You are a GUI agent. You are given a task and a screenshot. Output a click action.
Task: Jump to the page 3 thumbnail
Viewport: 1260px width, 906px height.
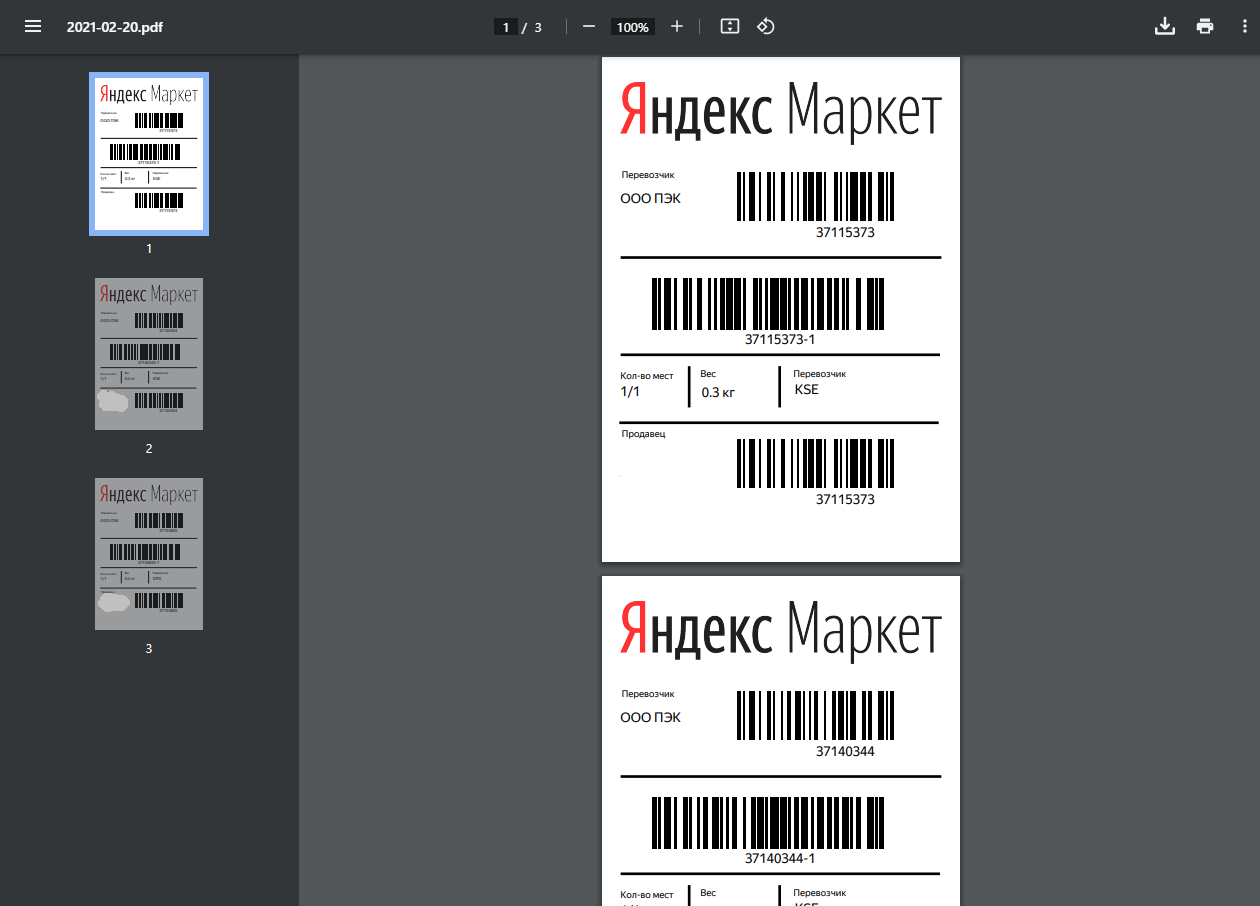pyautogui.click(x=149, y=554)
